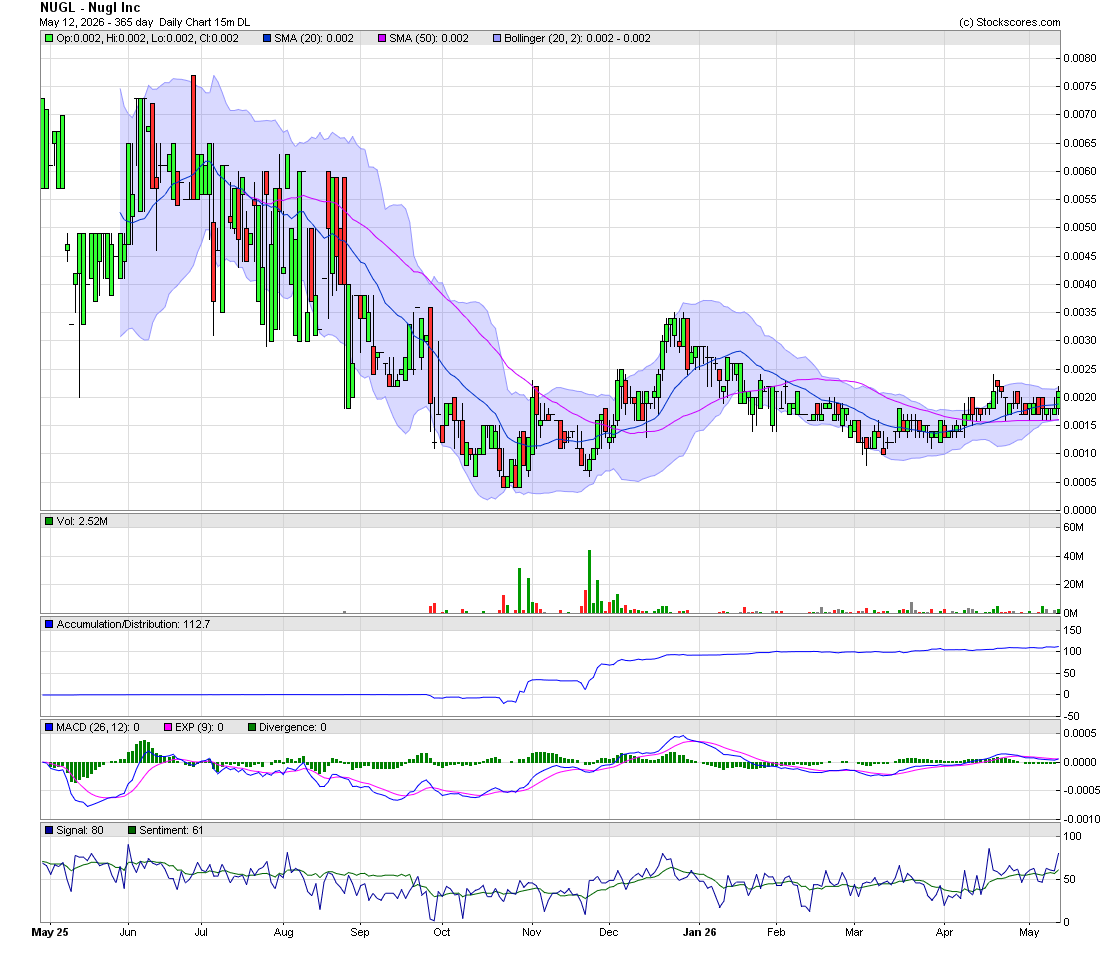The height and width of the screenshot is (953, 1100).
Task: Click the -0.0010 MACD axis value
Action: click(x=1081, y=819)
